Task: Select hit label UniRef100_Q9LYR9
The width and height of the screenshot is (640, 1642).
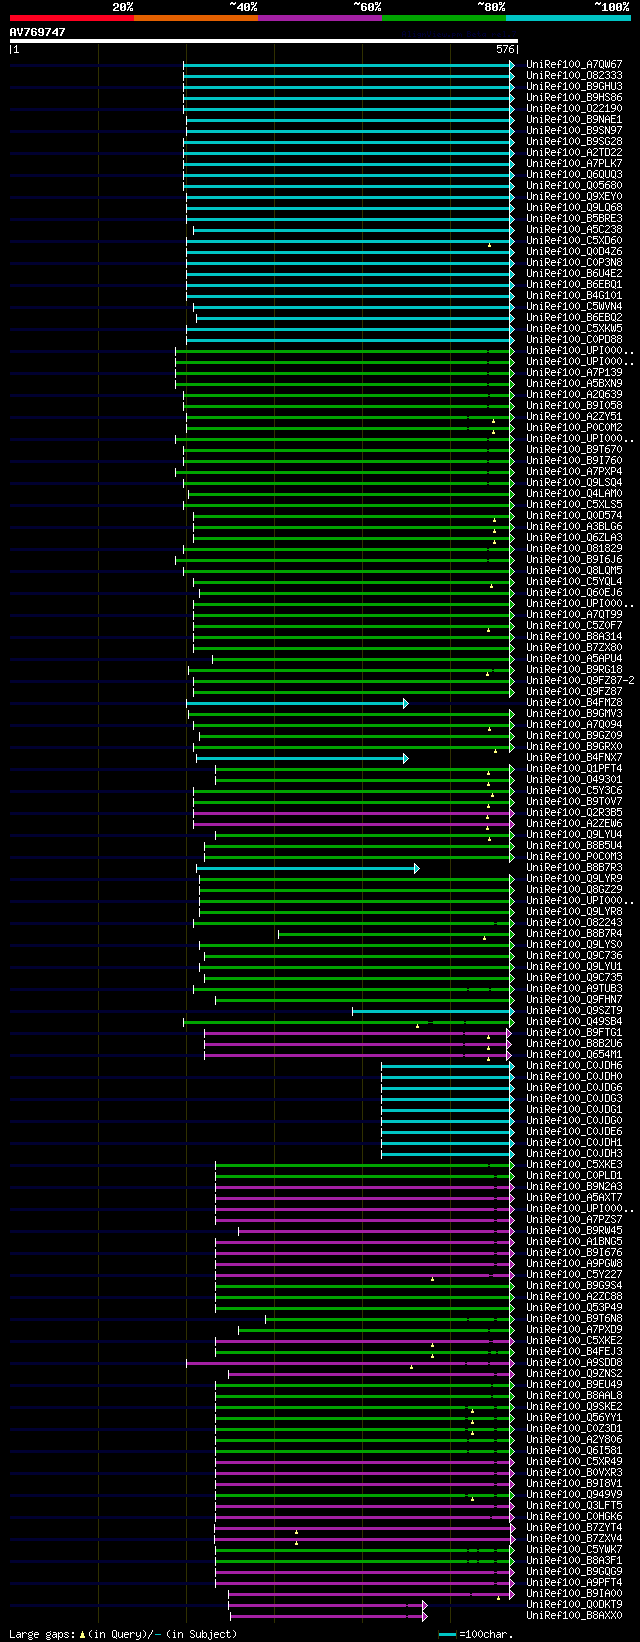Action: point(574,879)
